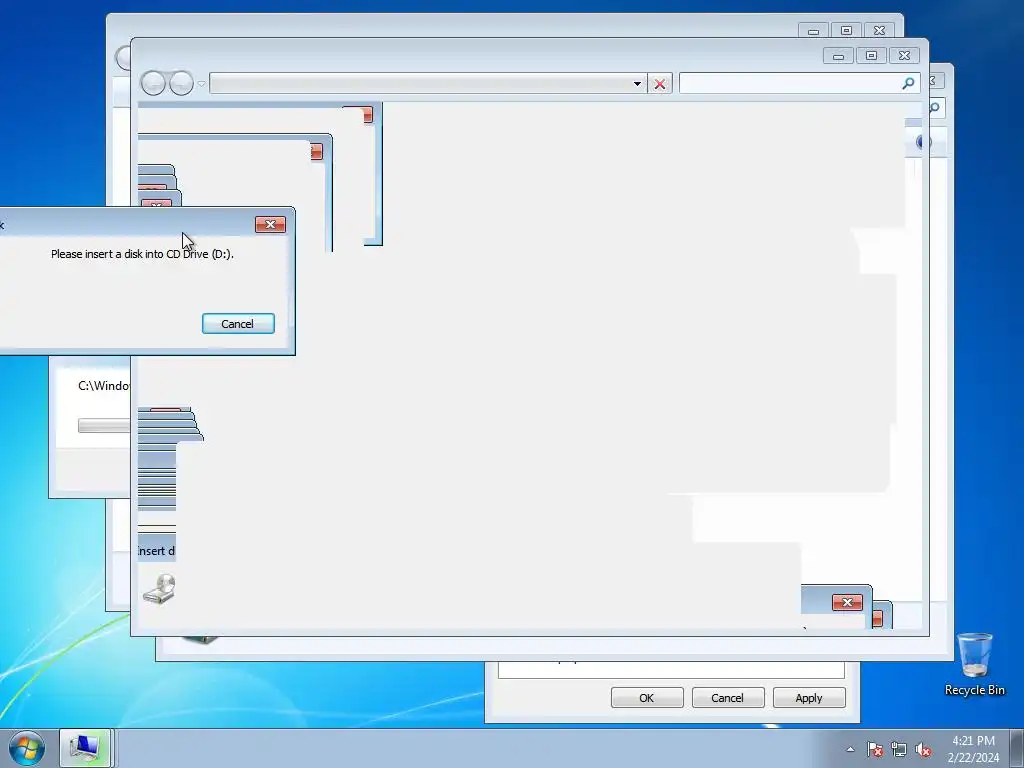Viewport: 1024px width, 768px height.
Task: Open the Windows Start menu
Action: click(x=26, y=748)
